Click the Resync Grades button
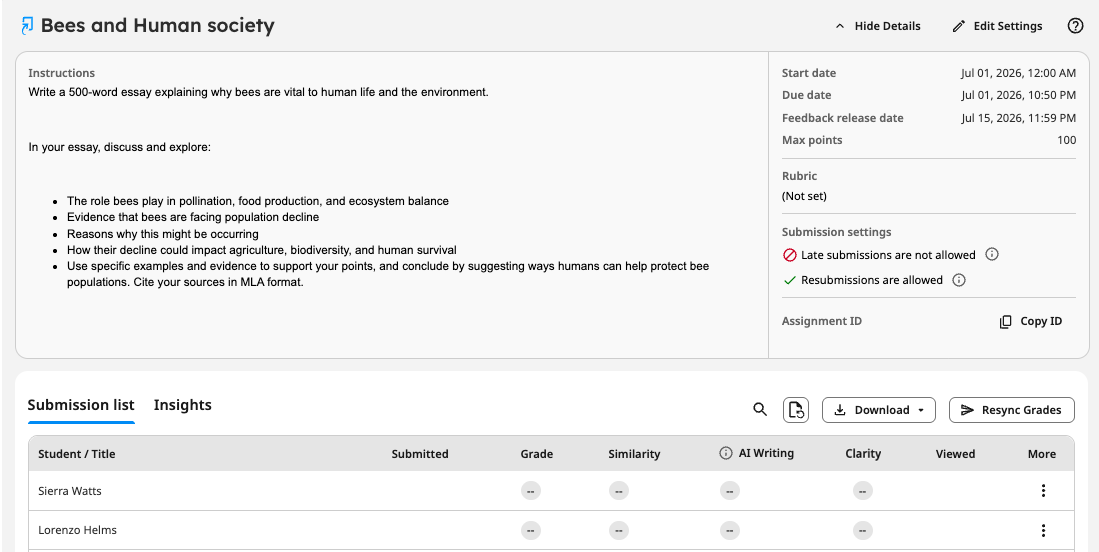This screenshot has width=1099, height=552. pos(1011,410)
